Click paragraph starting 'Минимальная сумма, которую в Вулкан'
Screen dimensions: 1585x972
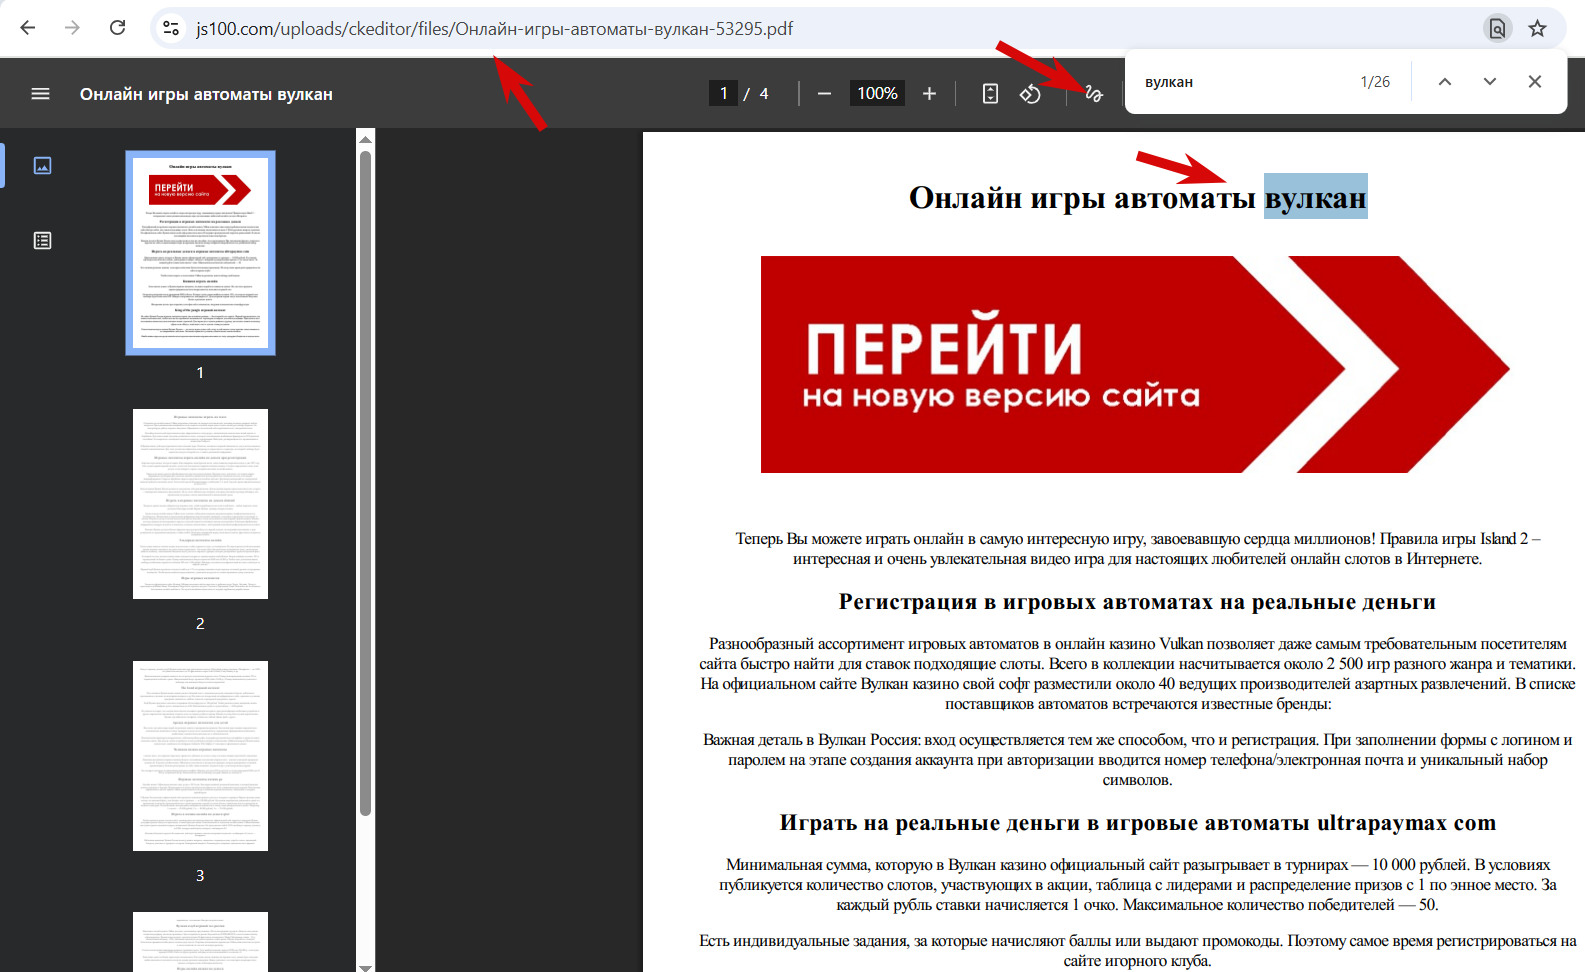tap(1137, 885)
